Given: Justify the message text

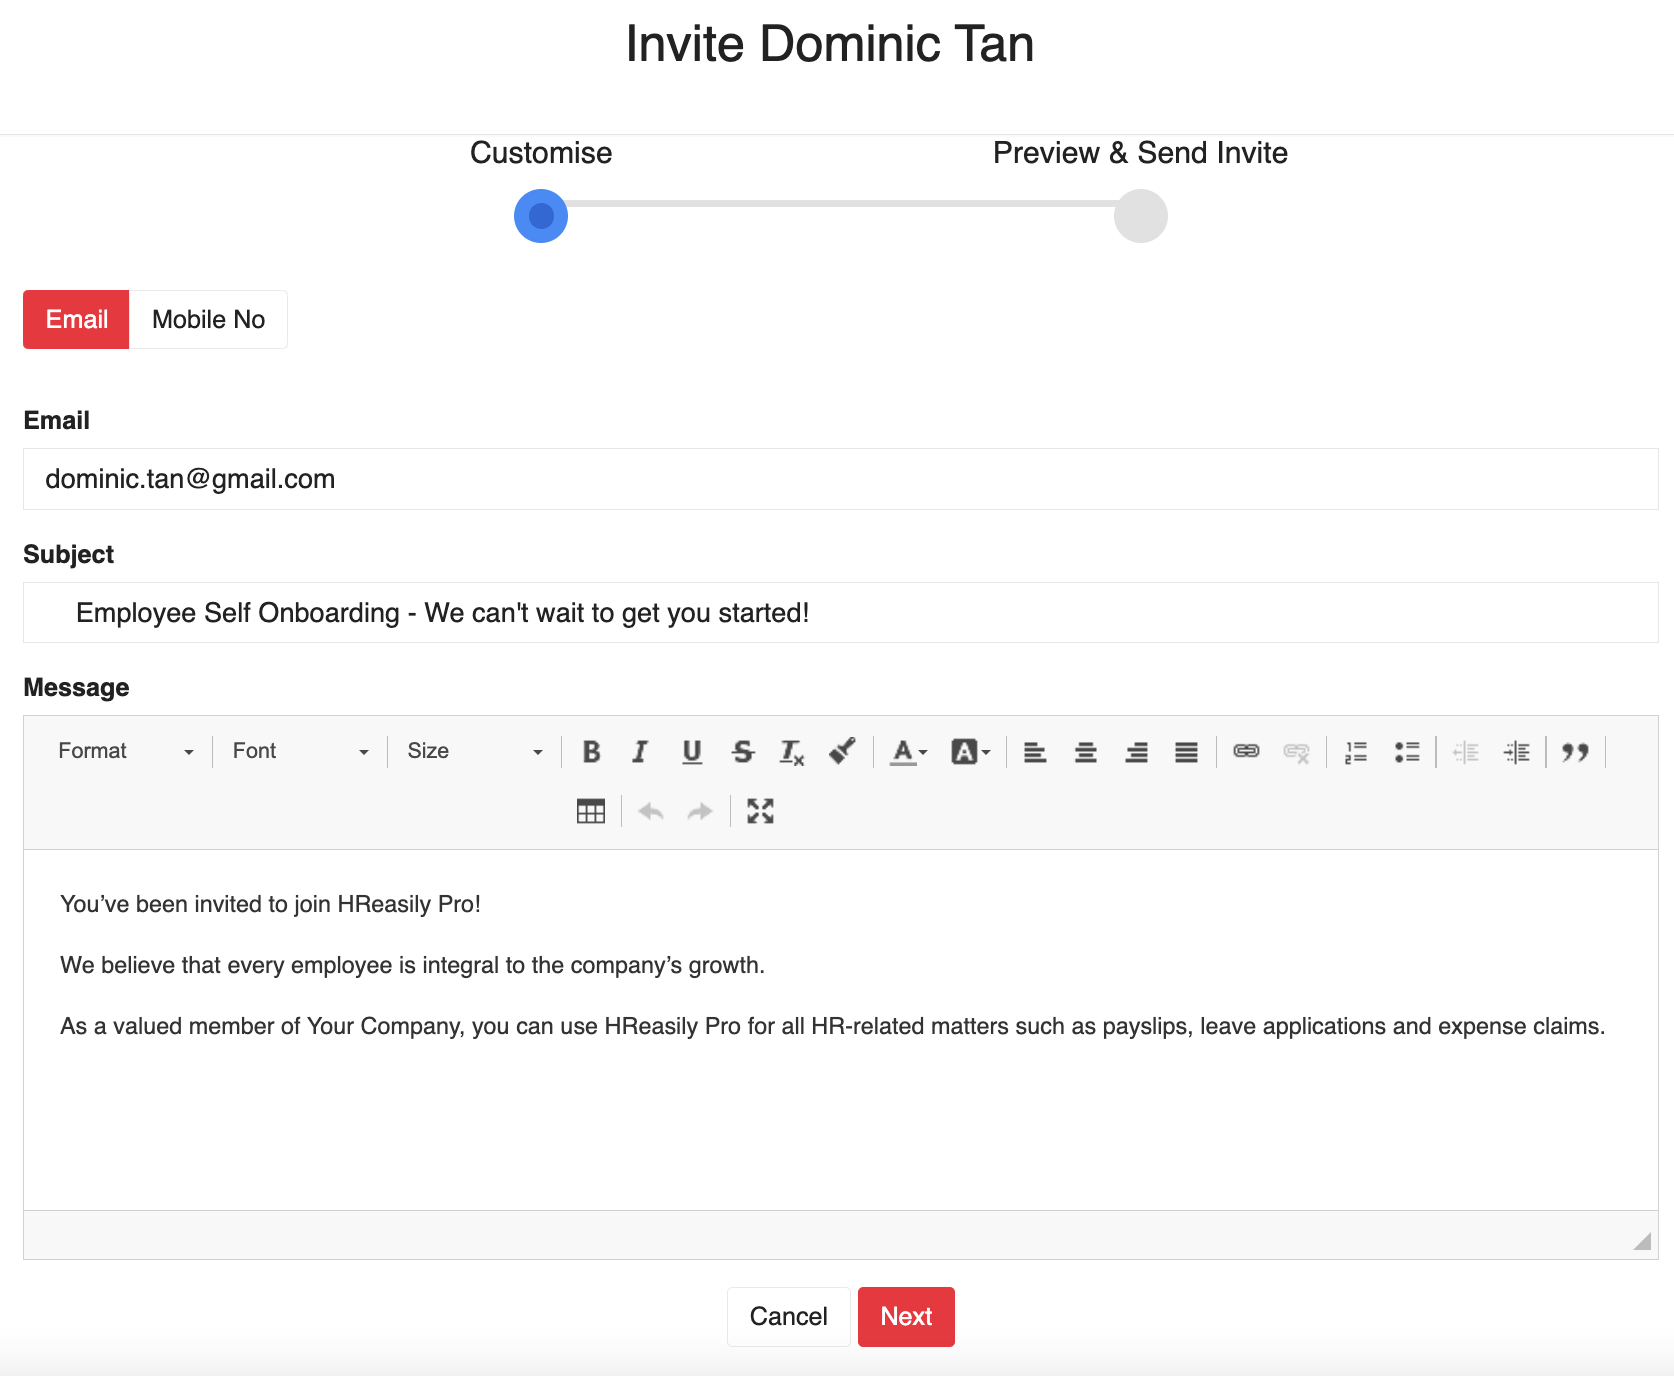Looking at the screenshot, I should pos(1186,751).
